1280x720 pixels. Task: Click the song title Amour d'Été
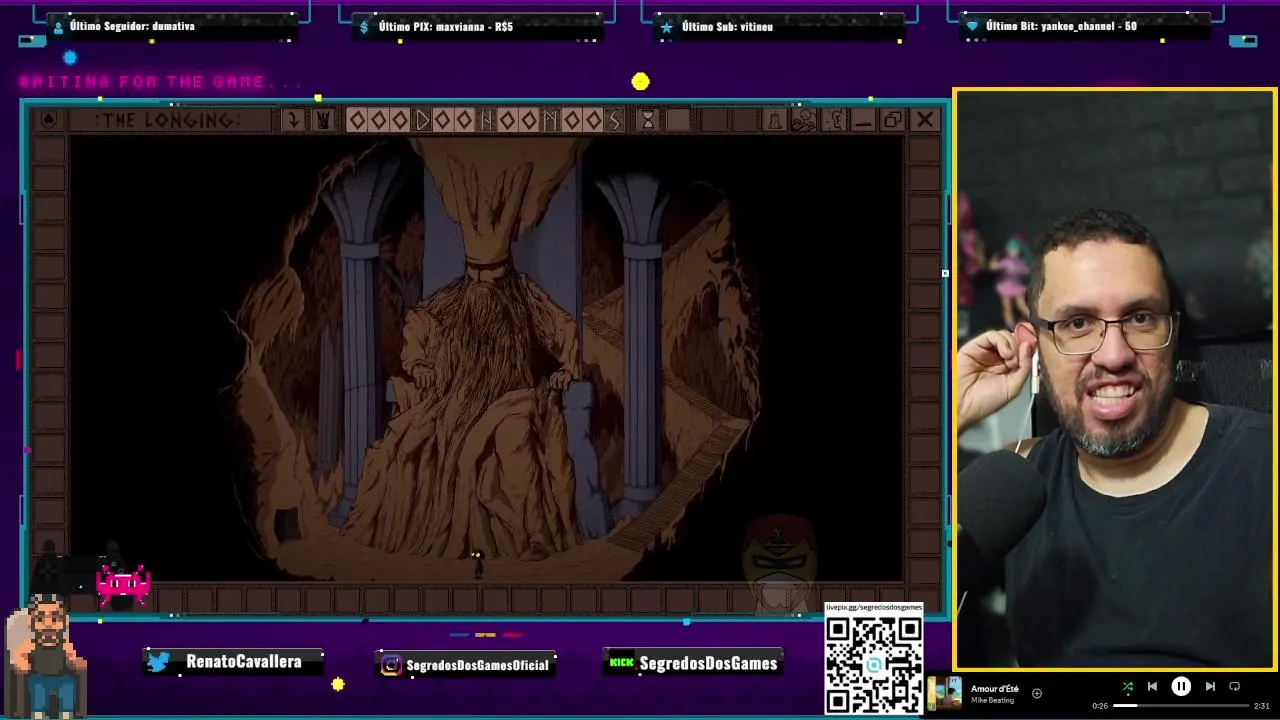point(994,688)
